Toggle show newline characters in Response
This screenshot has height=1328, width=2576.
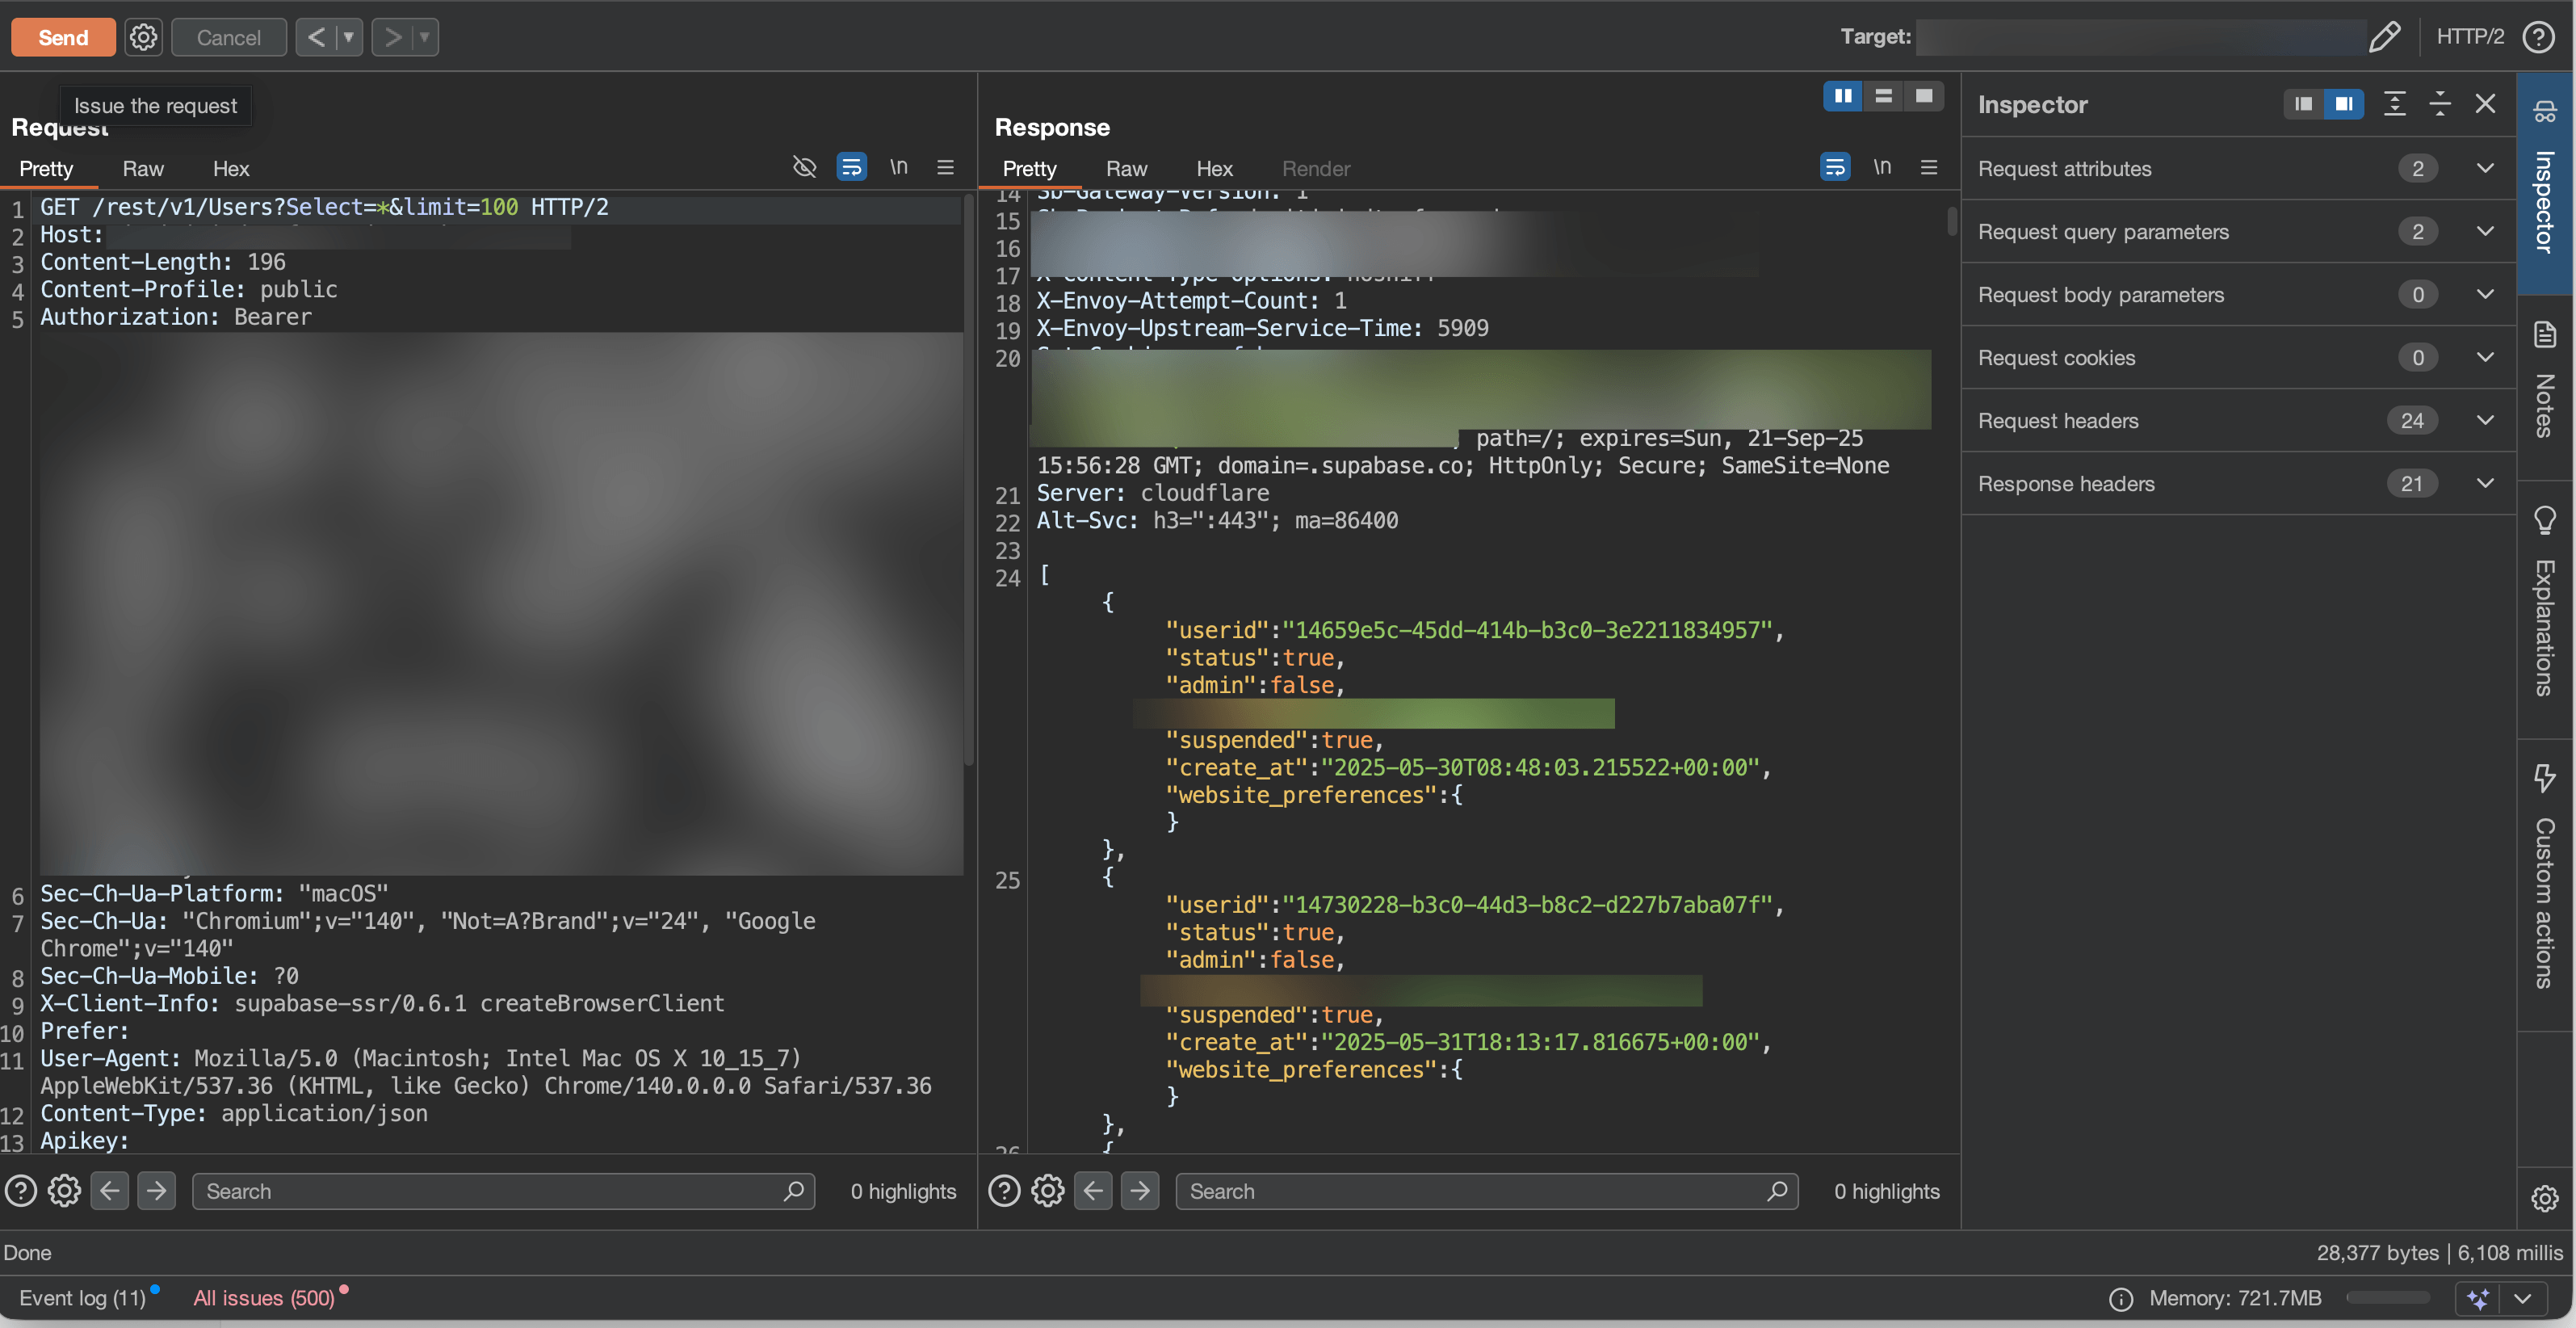(1882, 167)
